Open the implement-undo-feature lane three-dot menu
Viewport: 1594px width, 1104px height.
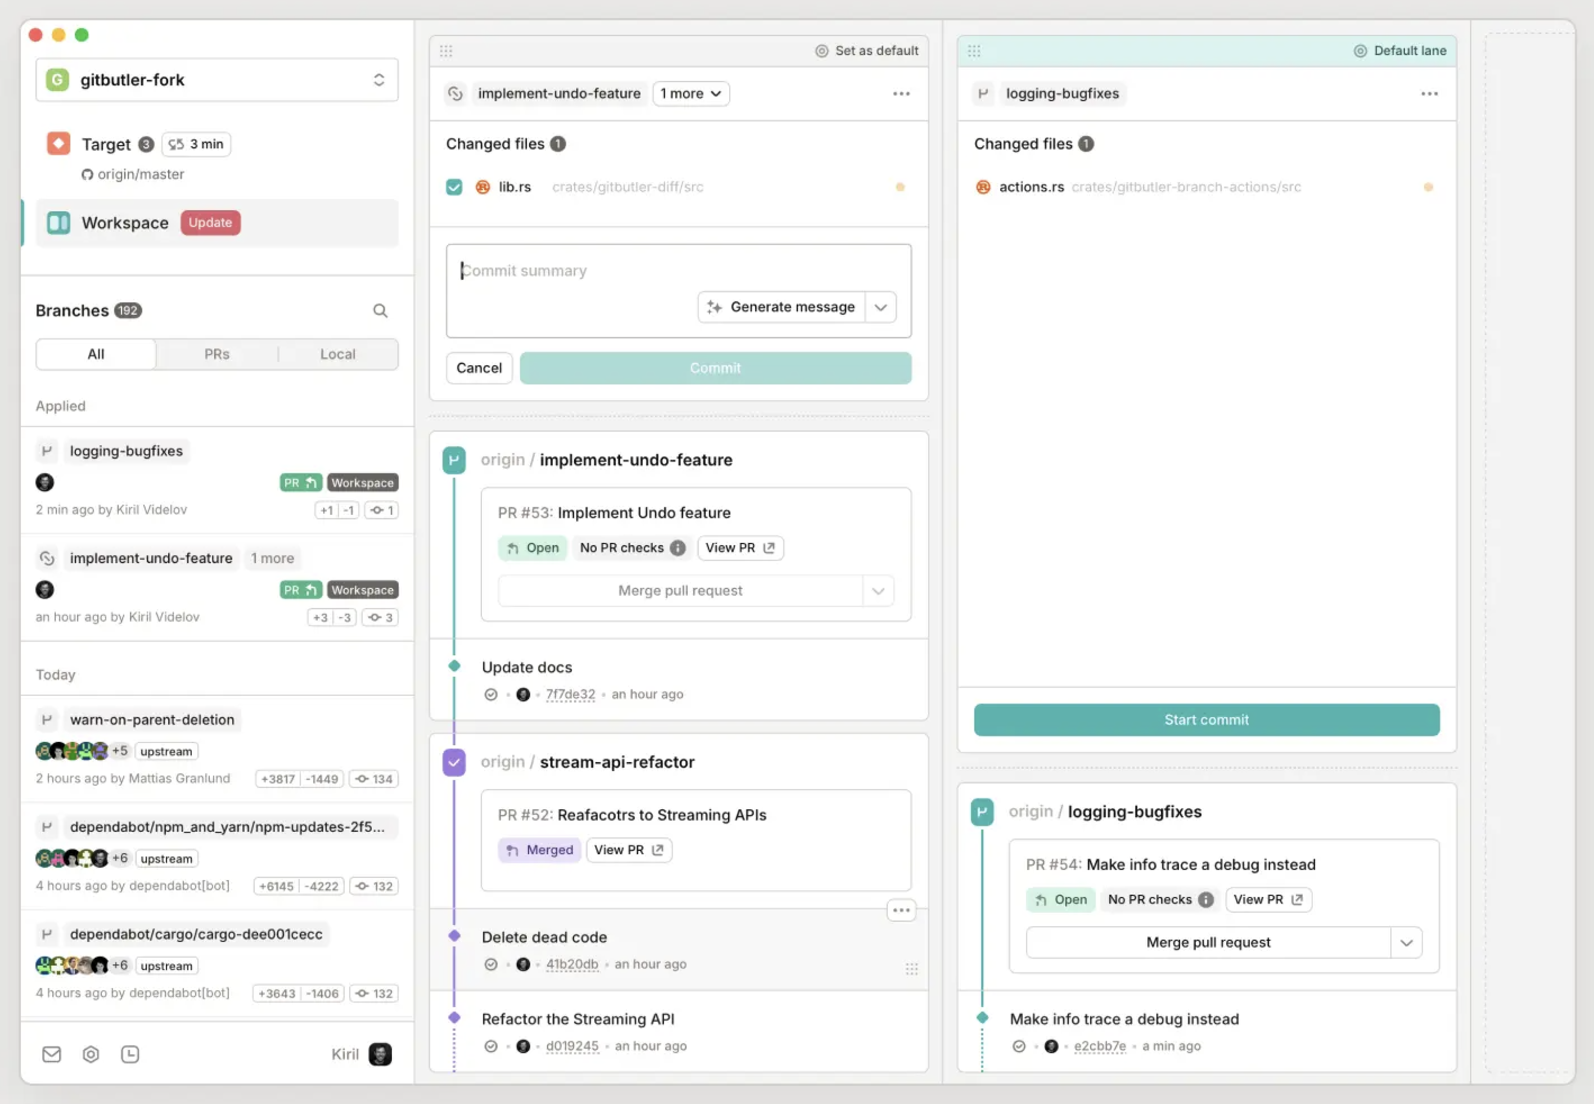click(x=901, y=94)
